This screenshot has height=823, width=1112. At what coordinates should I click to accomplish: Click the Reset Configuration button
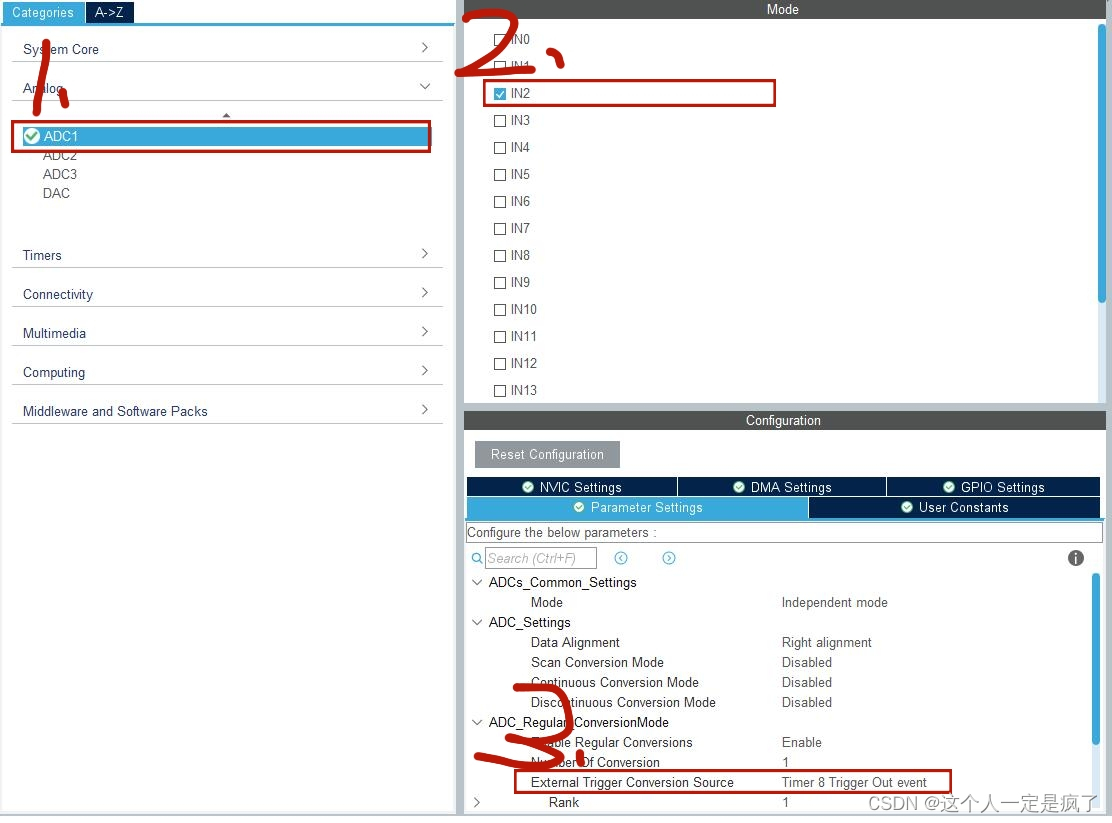[547, 454]
